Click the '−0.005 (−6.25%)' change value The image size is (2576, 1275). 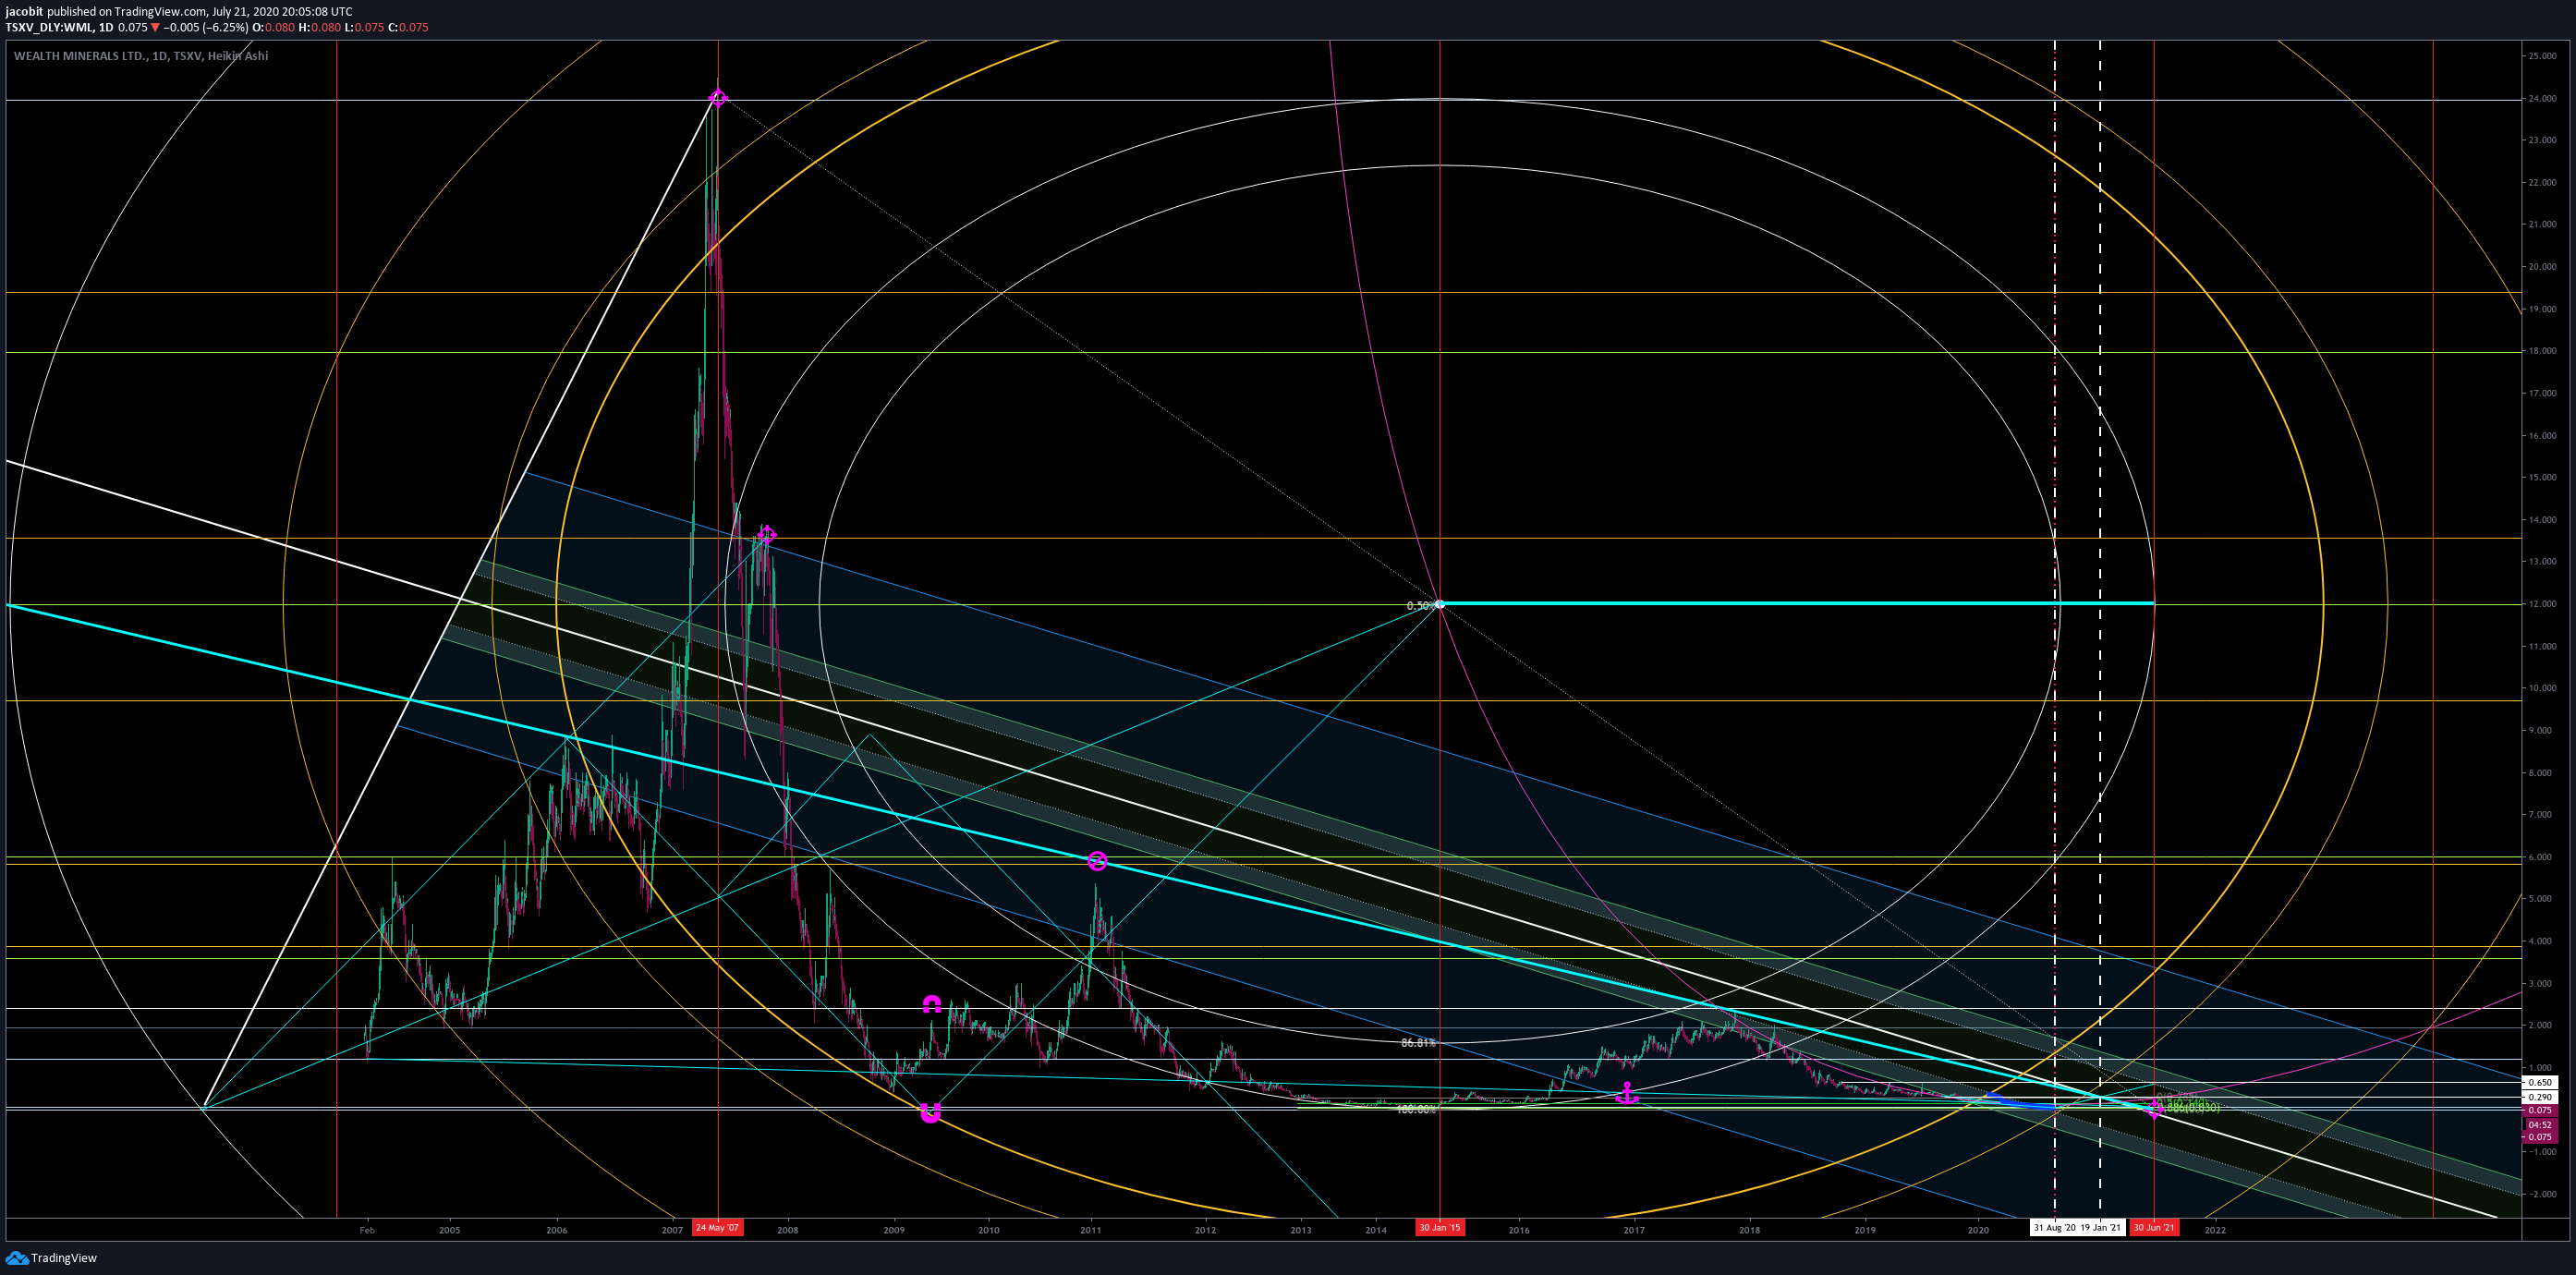click(206, 28)
